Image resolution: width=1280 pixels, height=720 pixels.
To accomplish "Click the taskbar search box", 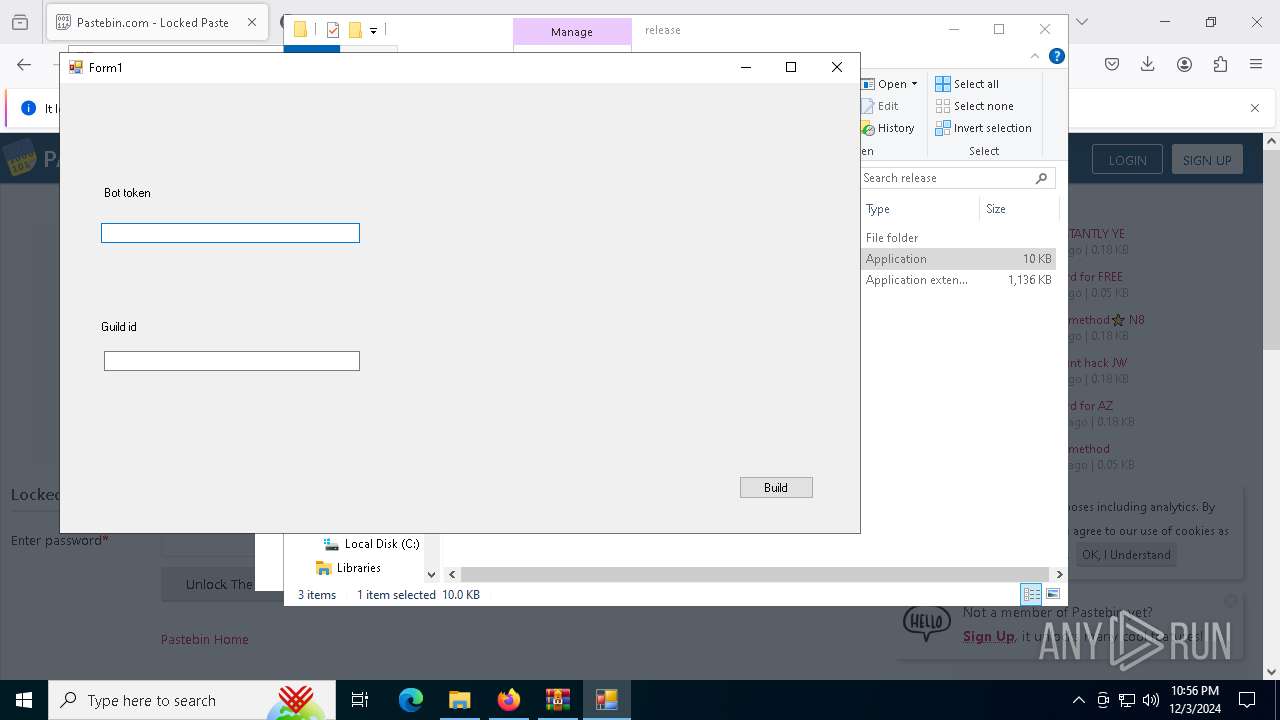I will [192, 700].
